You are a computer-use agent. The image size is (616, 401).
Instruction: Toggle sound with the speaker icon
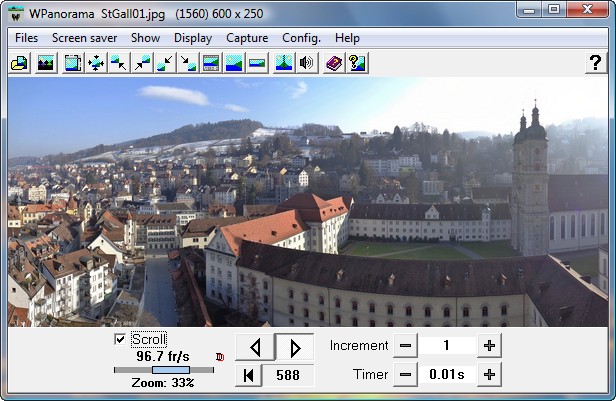point(307,63)
